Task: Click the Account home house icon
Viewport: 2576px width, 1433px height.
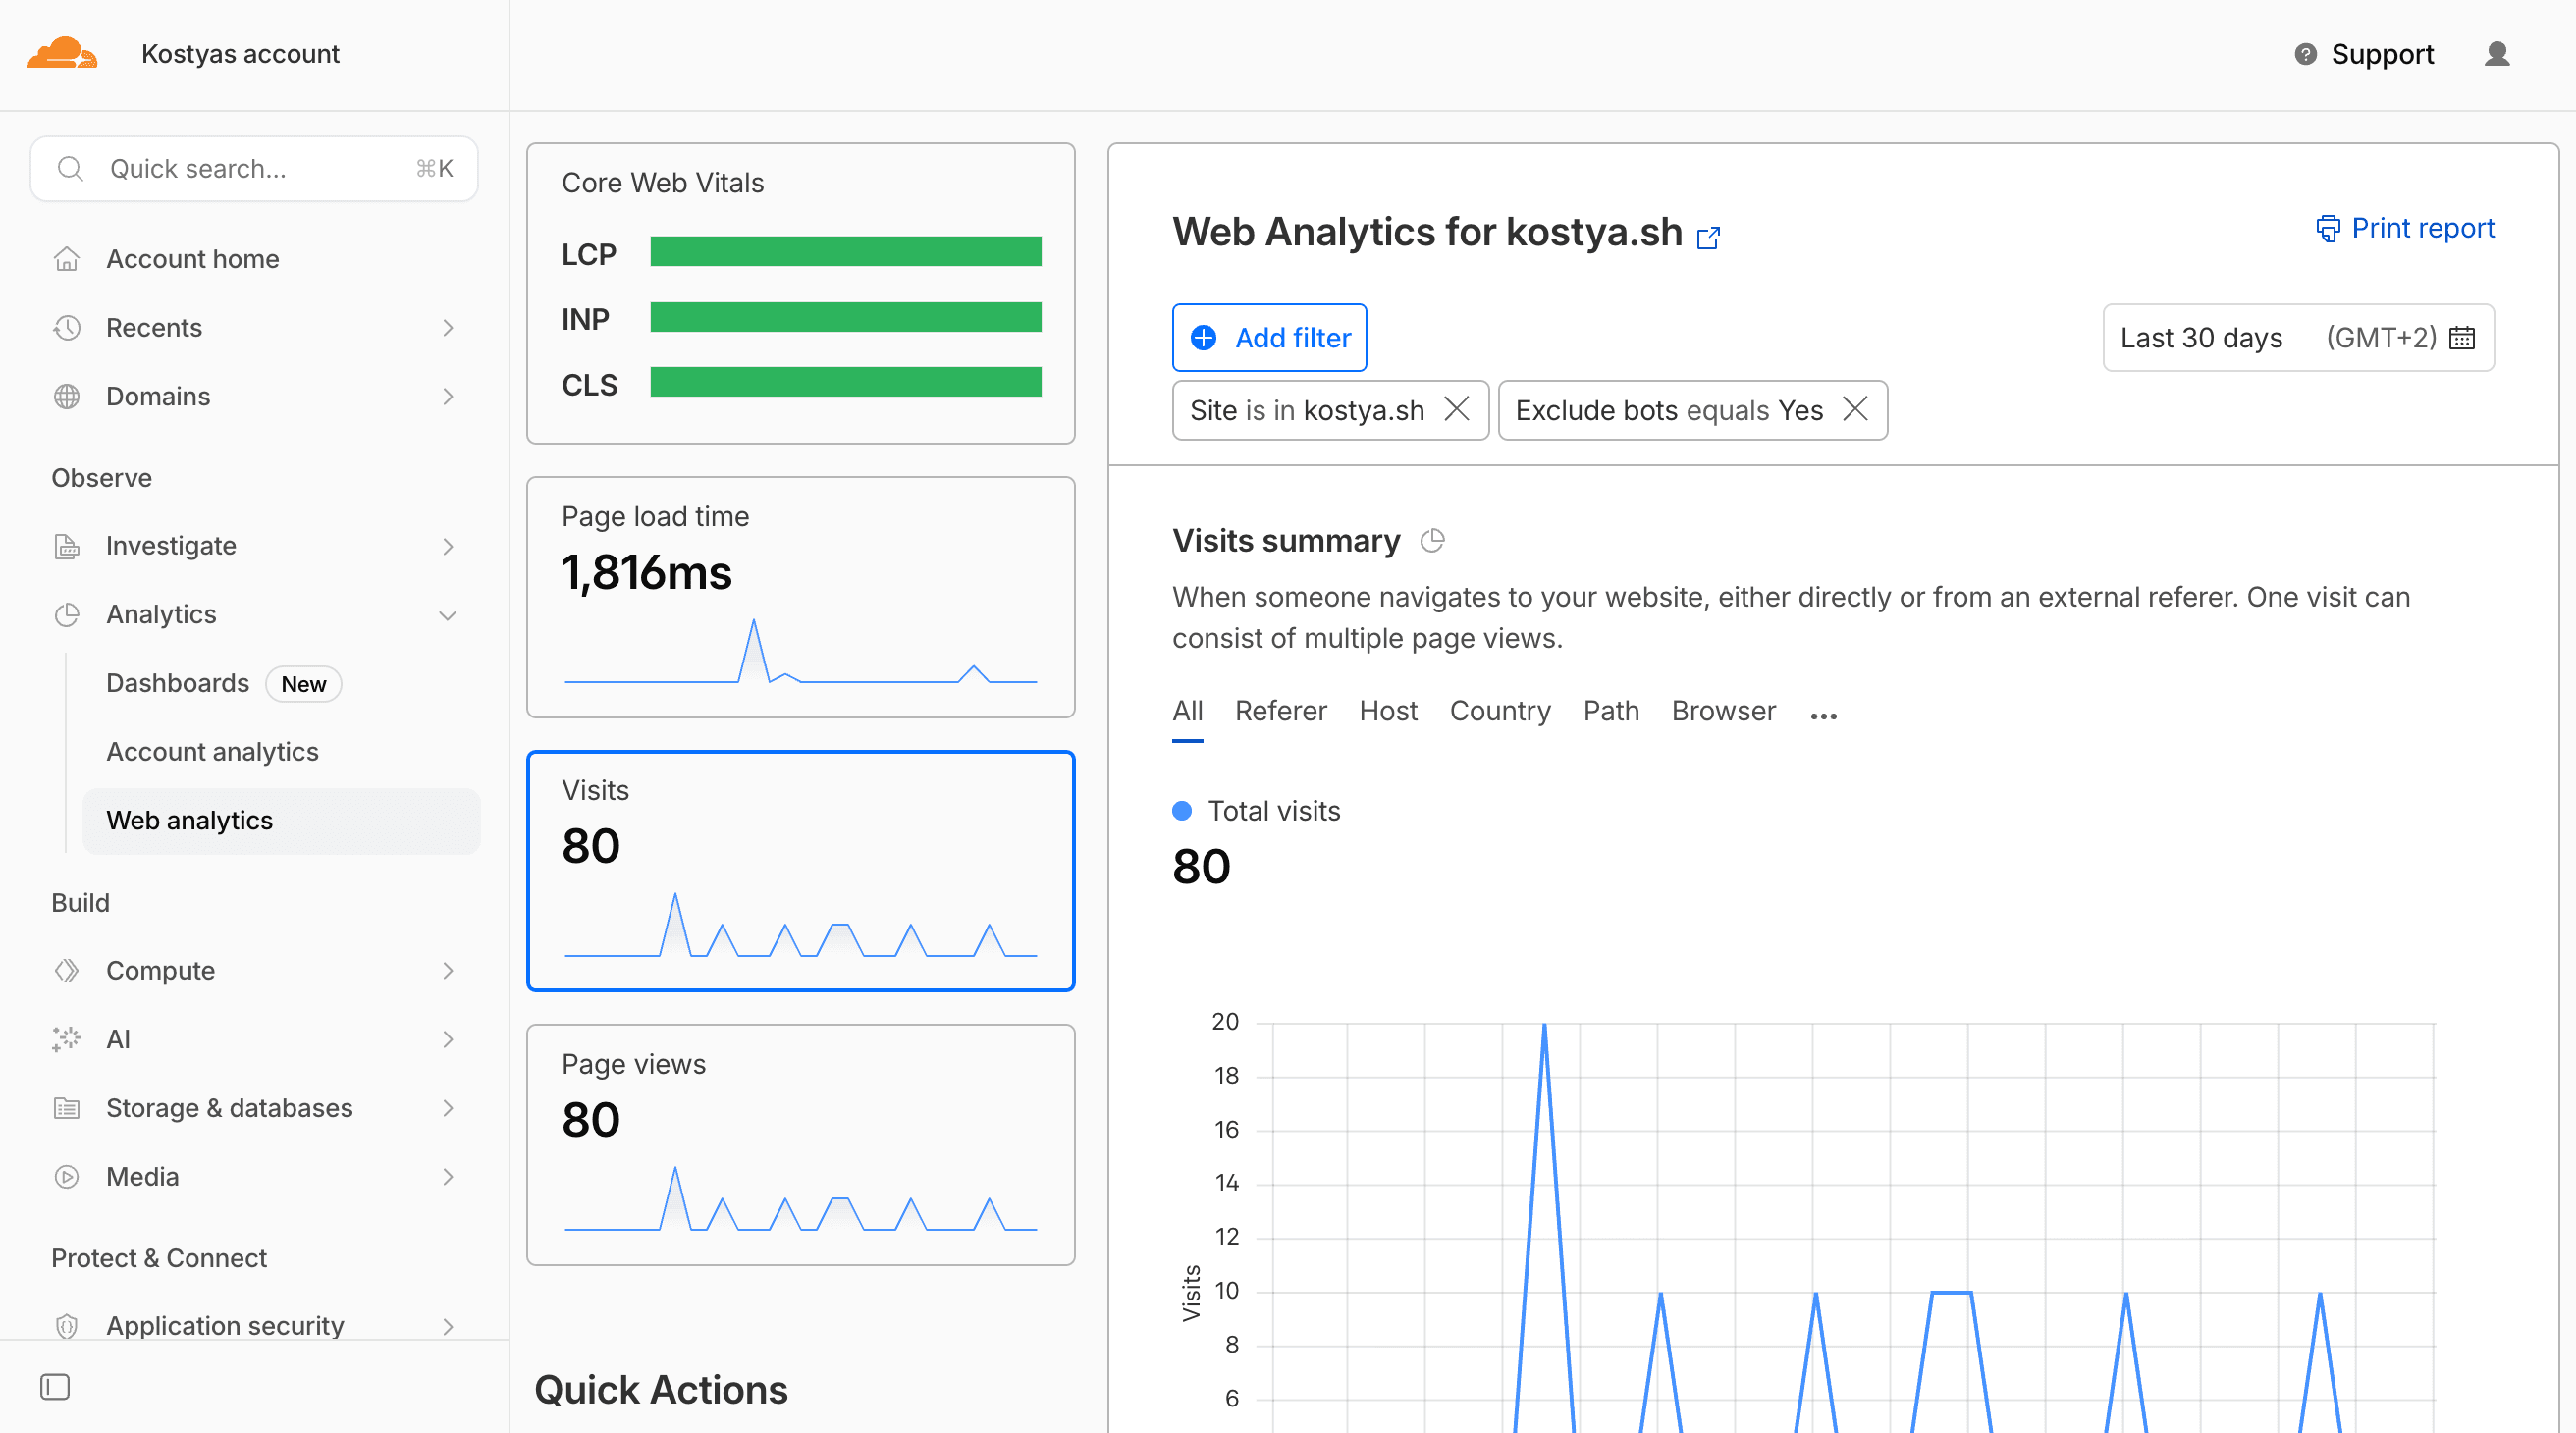Action: [x=67, y=259]
